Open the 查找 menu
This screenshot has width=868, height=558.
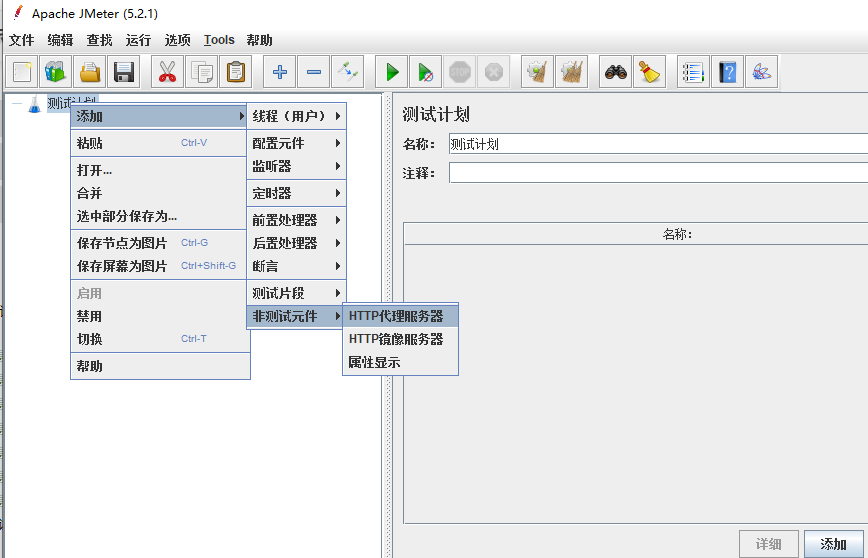100,40
